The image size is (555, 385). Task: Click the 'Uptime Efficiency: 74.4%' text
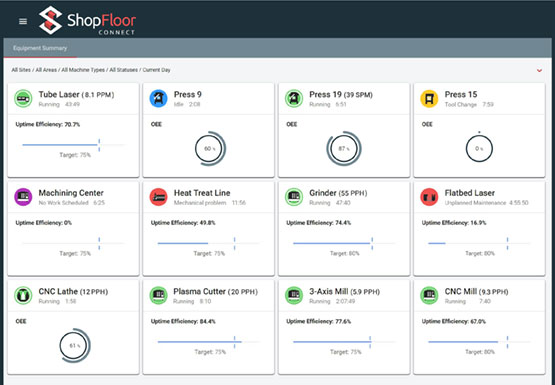[319, 223]
